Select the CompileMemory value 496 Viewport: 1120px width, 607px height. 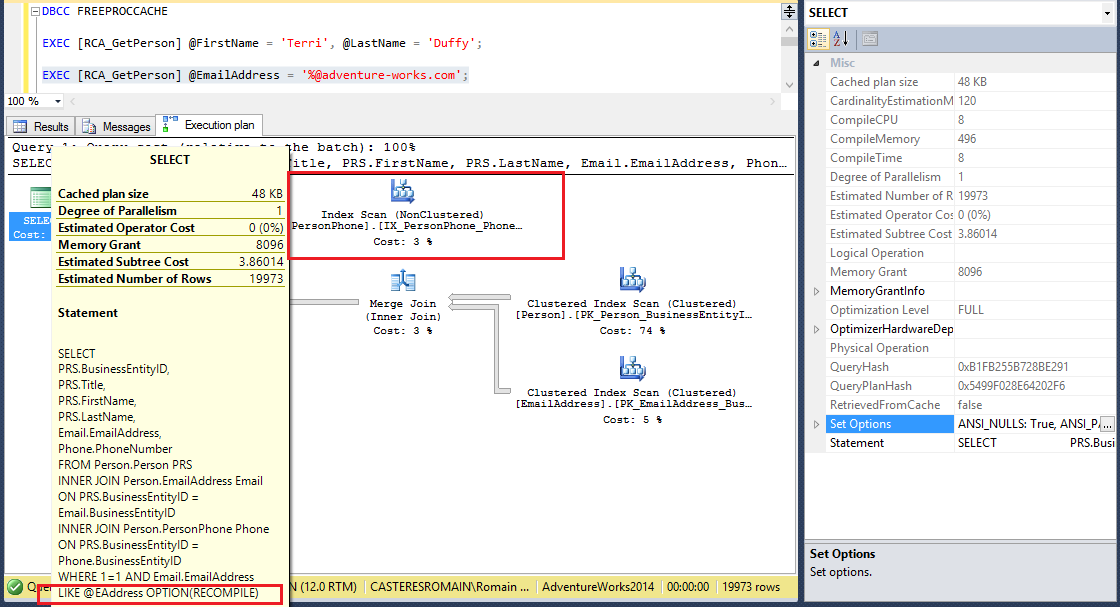(x=967, y=139)
